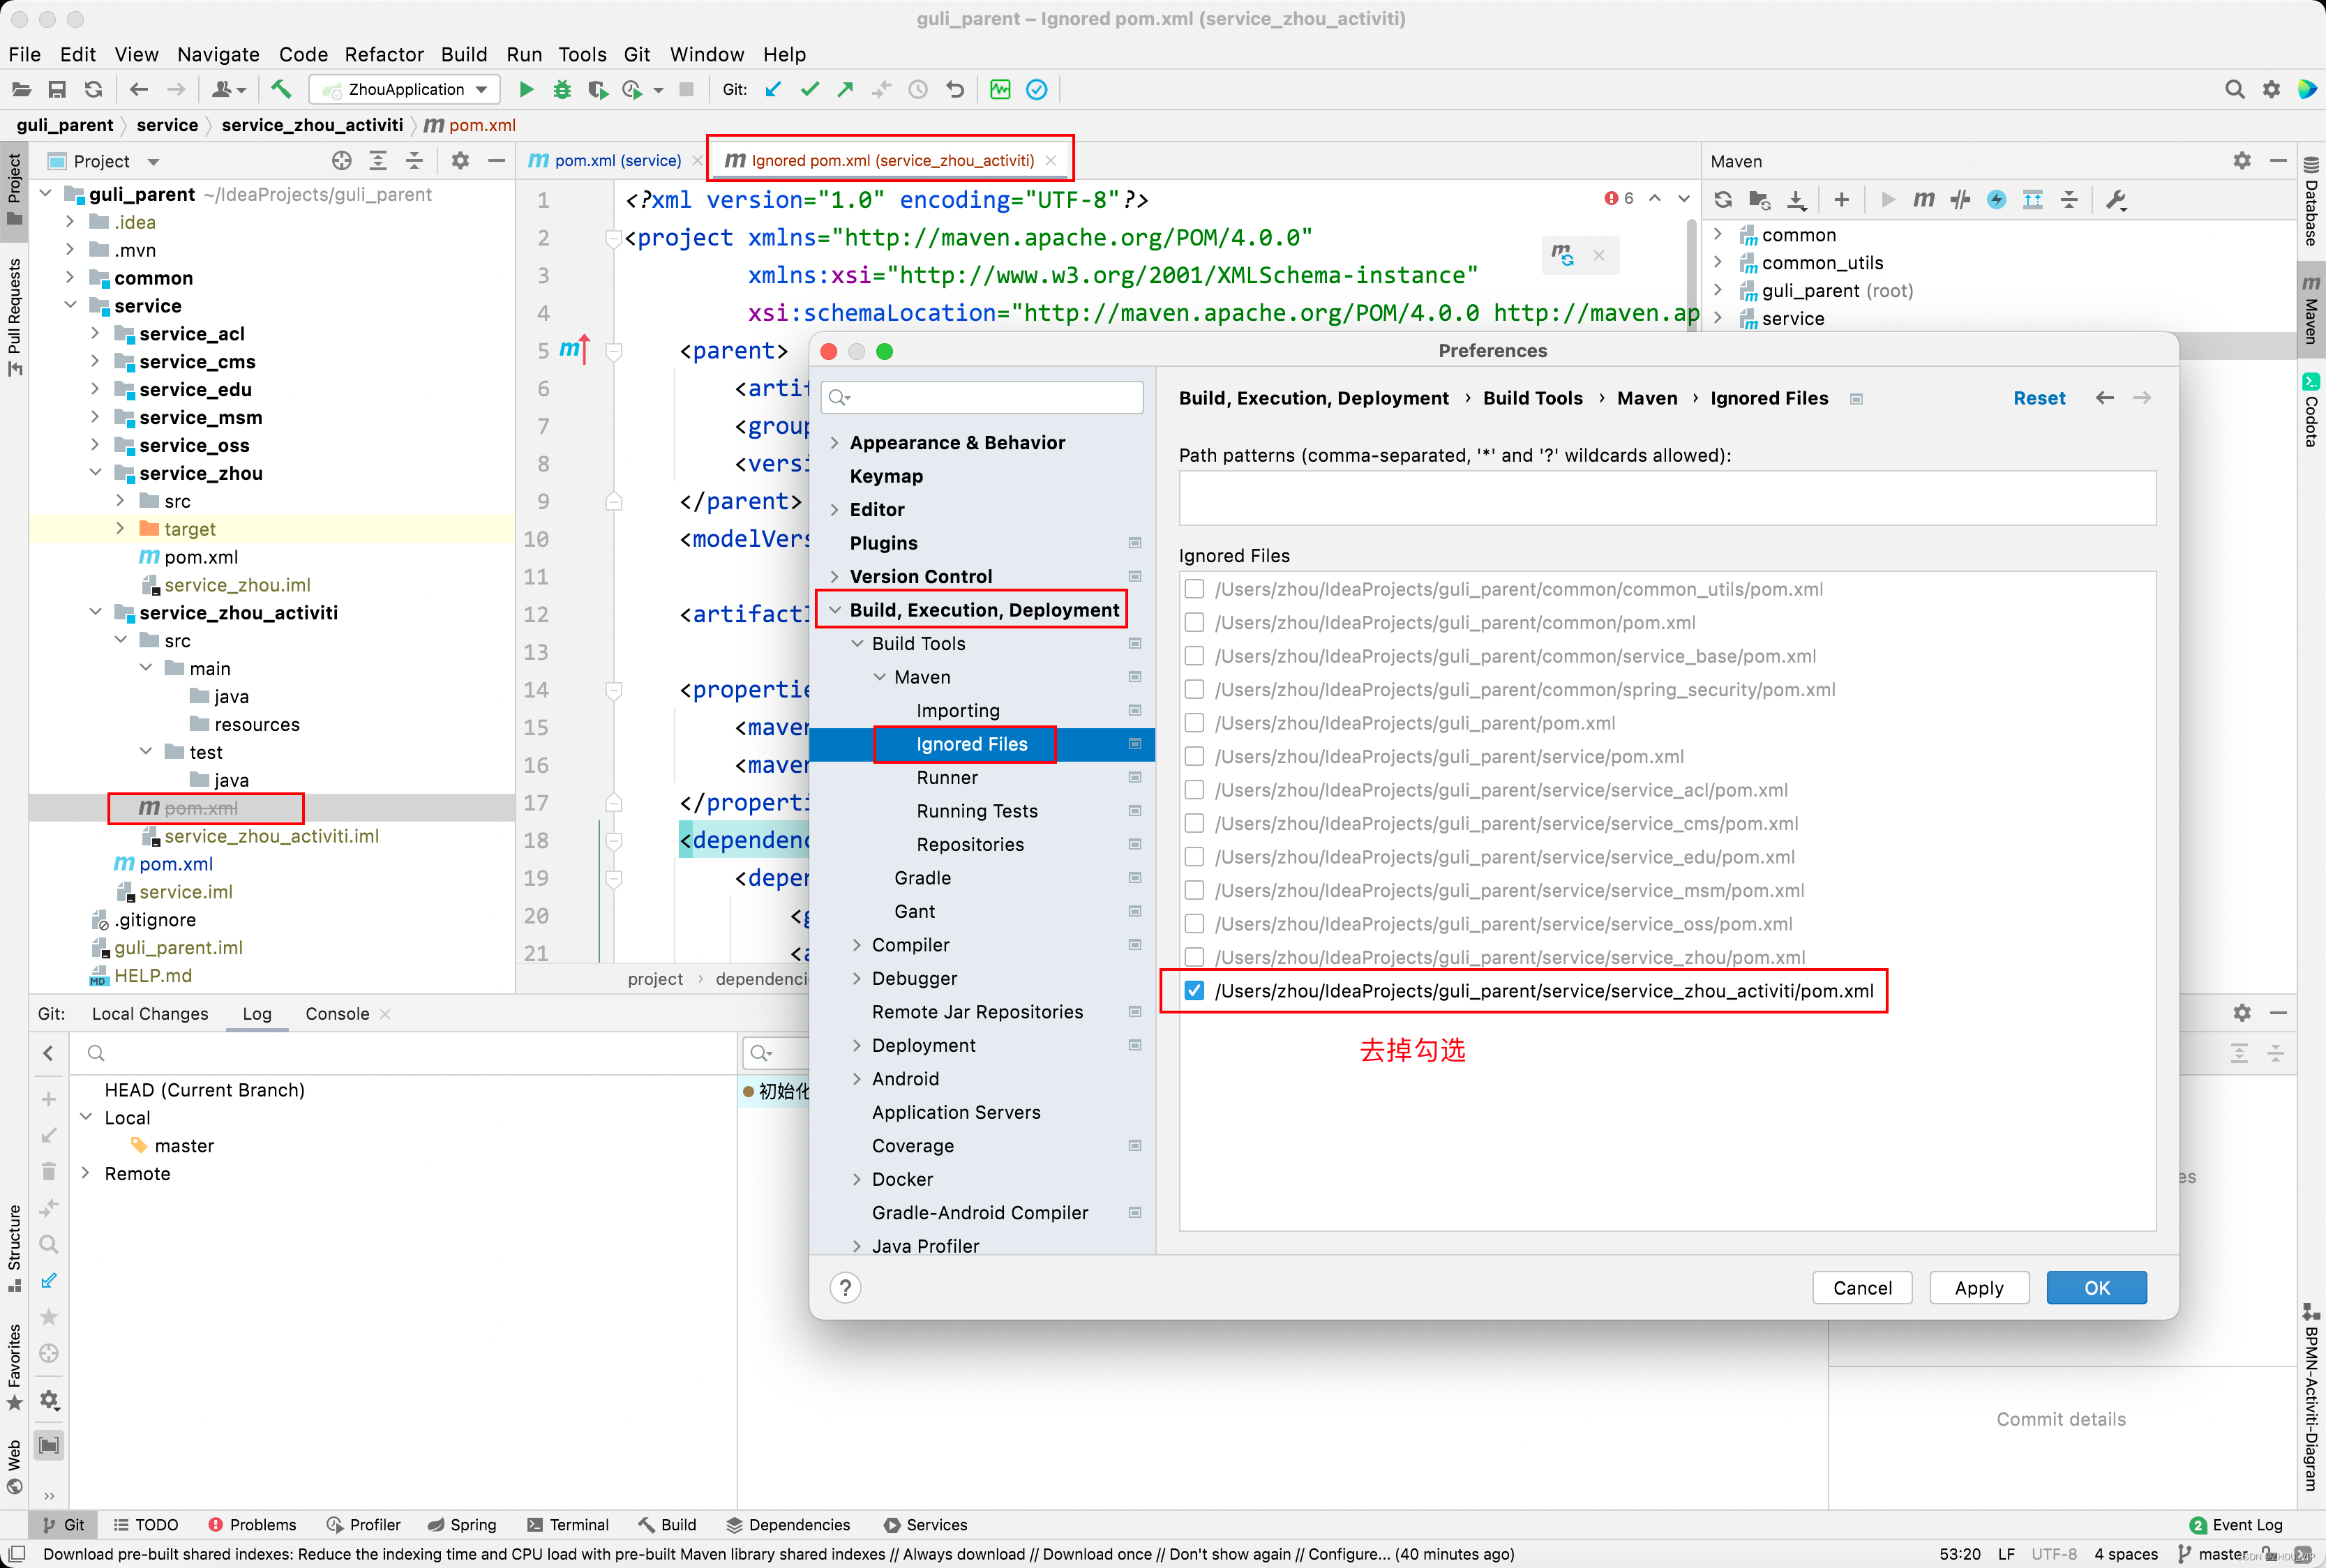
Task: Click Maven add project plus icon
Action: pyautogui.click(x=1841, y=200)
